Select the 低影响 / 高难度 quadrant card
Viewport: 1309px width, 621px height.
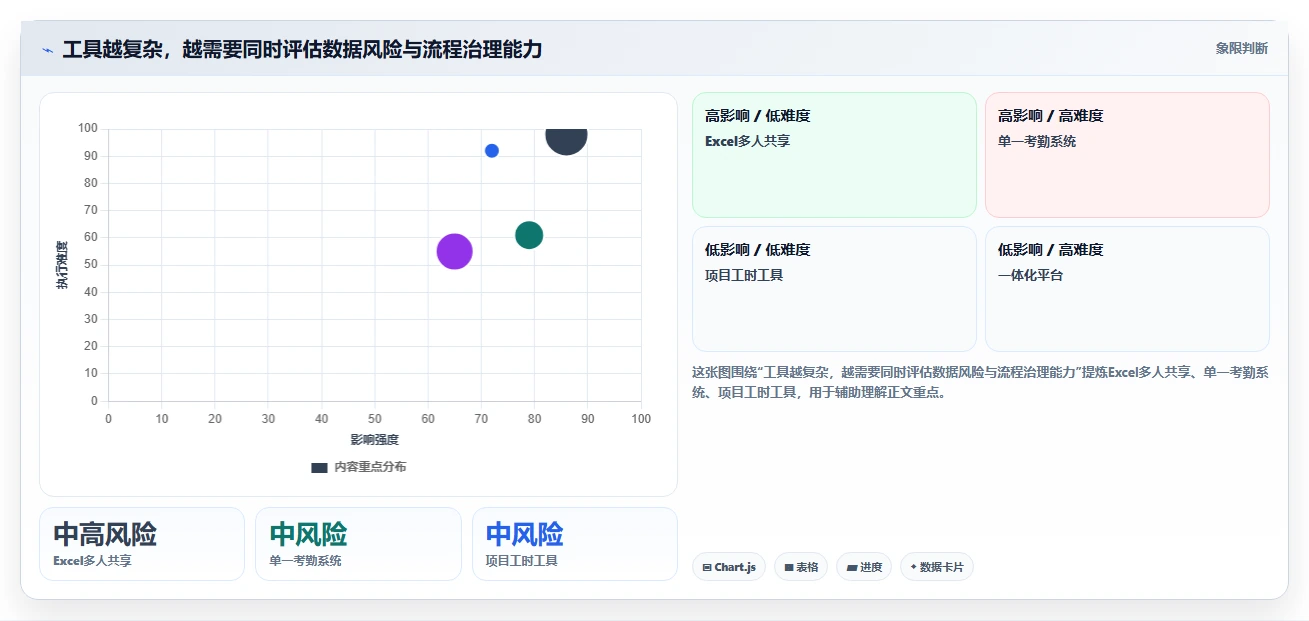tap(1127, 289)
